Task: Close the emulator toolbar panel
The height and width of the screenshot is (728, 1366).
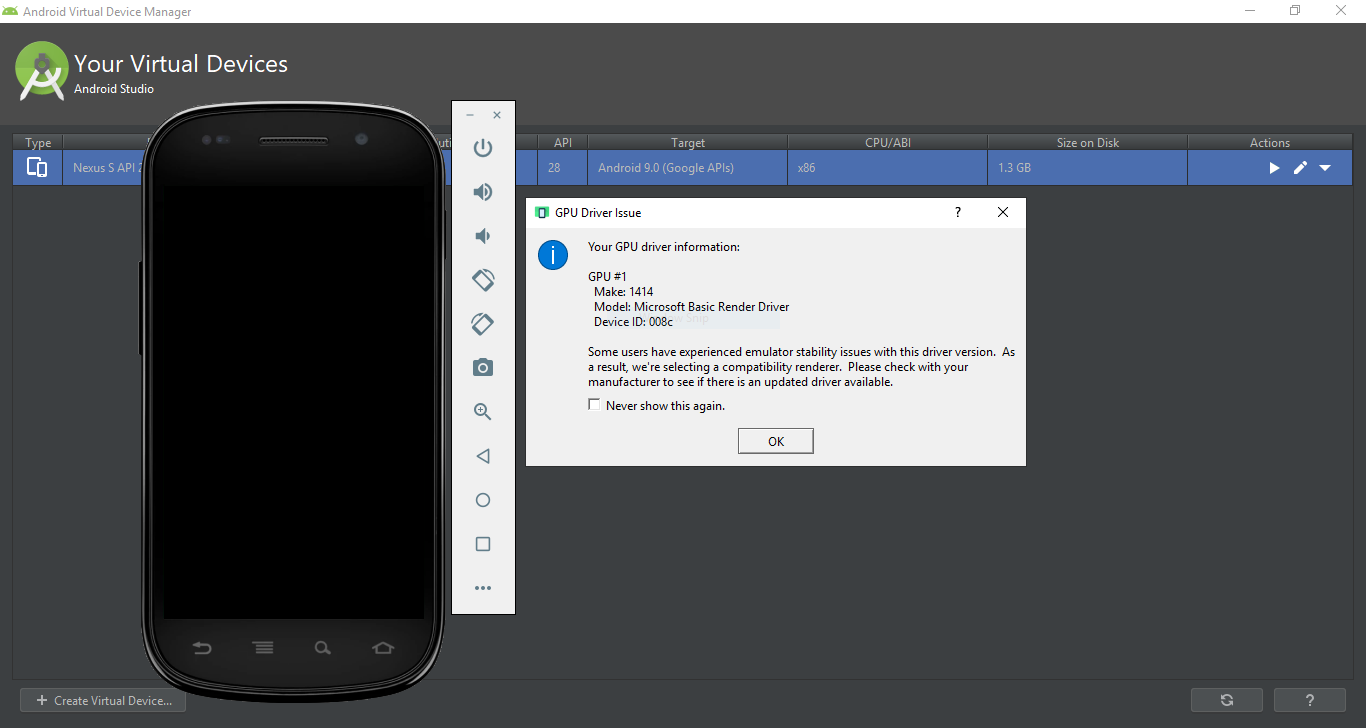Action: (x=497, y=116)
